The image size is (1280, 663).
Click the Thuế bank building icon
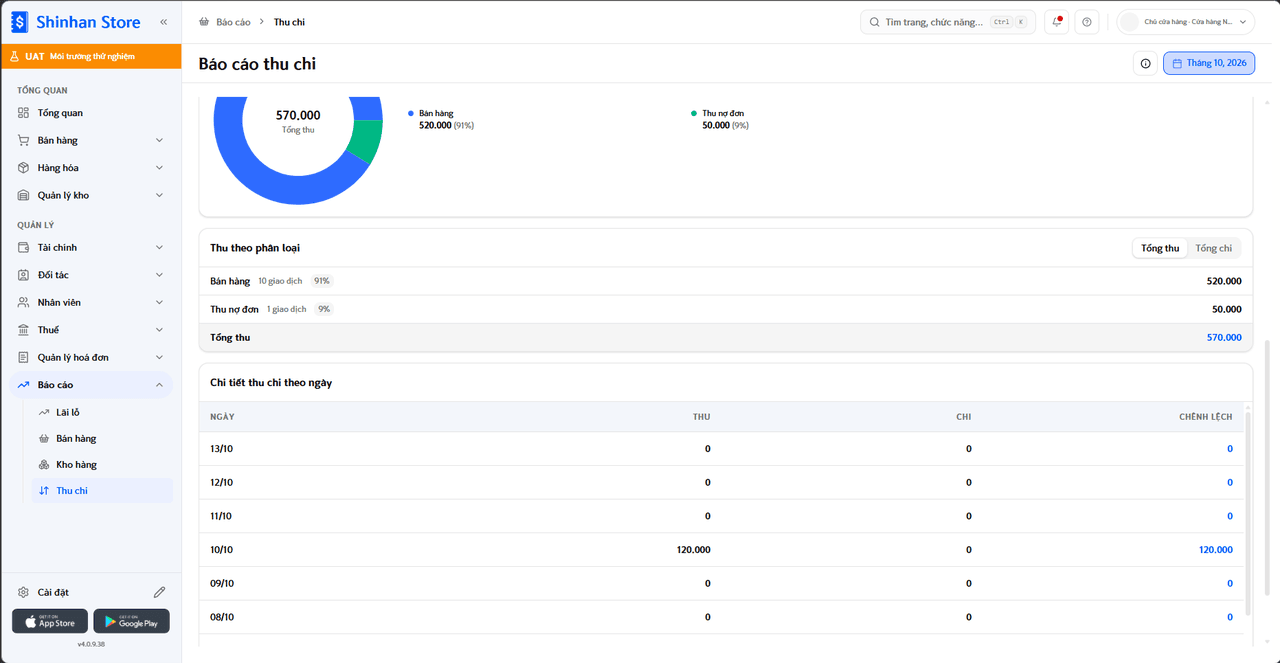[24, 330]
